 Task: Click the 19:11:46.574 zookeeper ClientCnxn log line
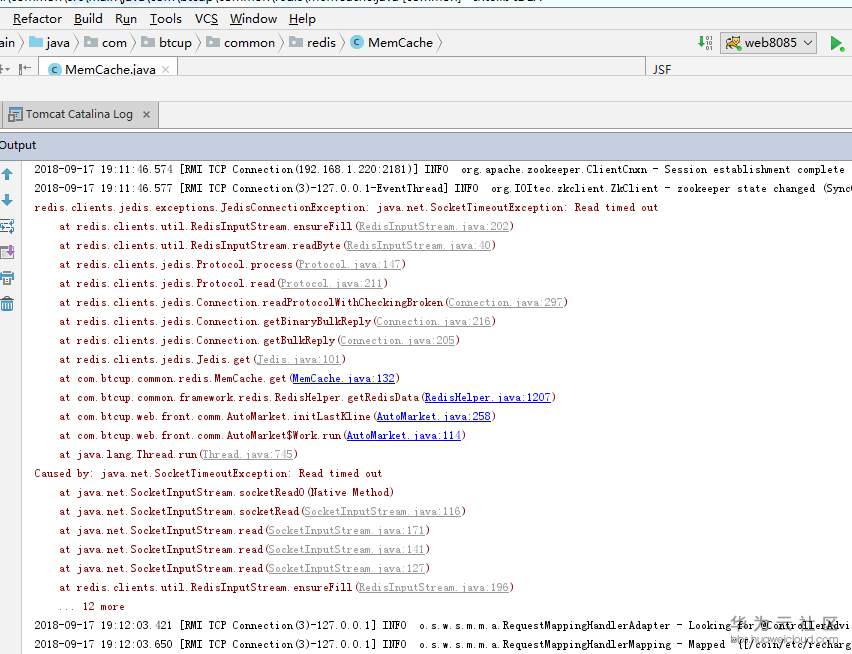point(439,169)
